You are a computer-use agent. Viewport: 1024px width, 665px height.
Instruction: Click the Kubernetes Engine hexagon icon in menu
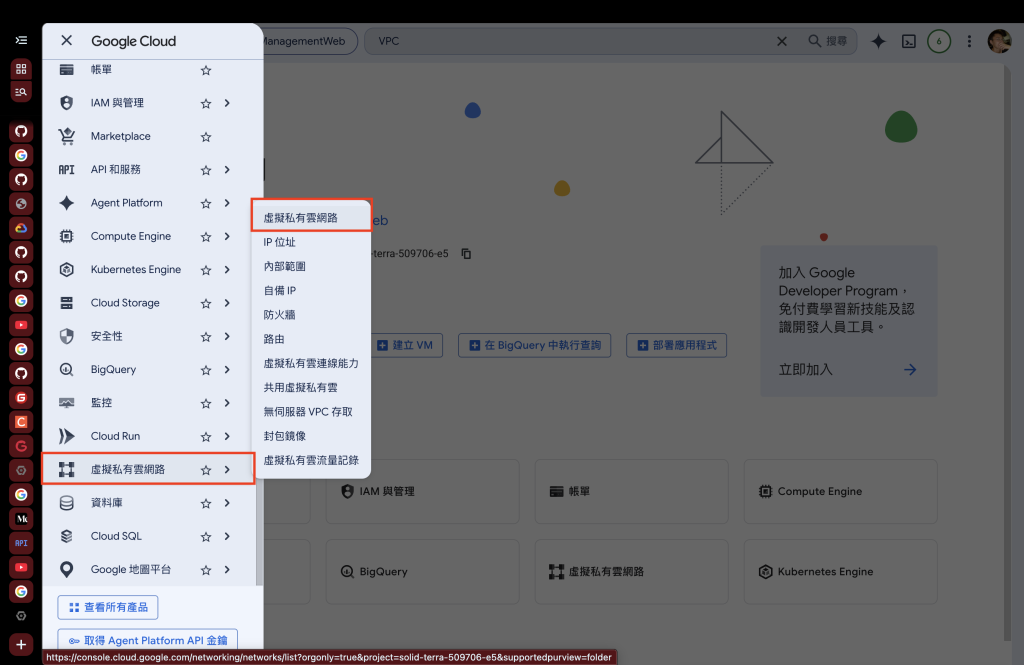tap(67, 269)
